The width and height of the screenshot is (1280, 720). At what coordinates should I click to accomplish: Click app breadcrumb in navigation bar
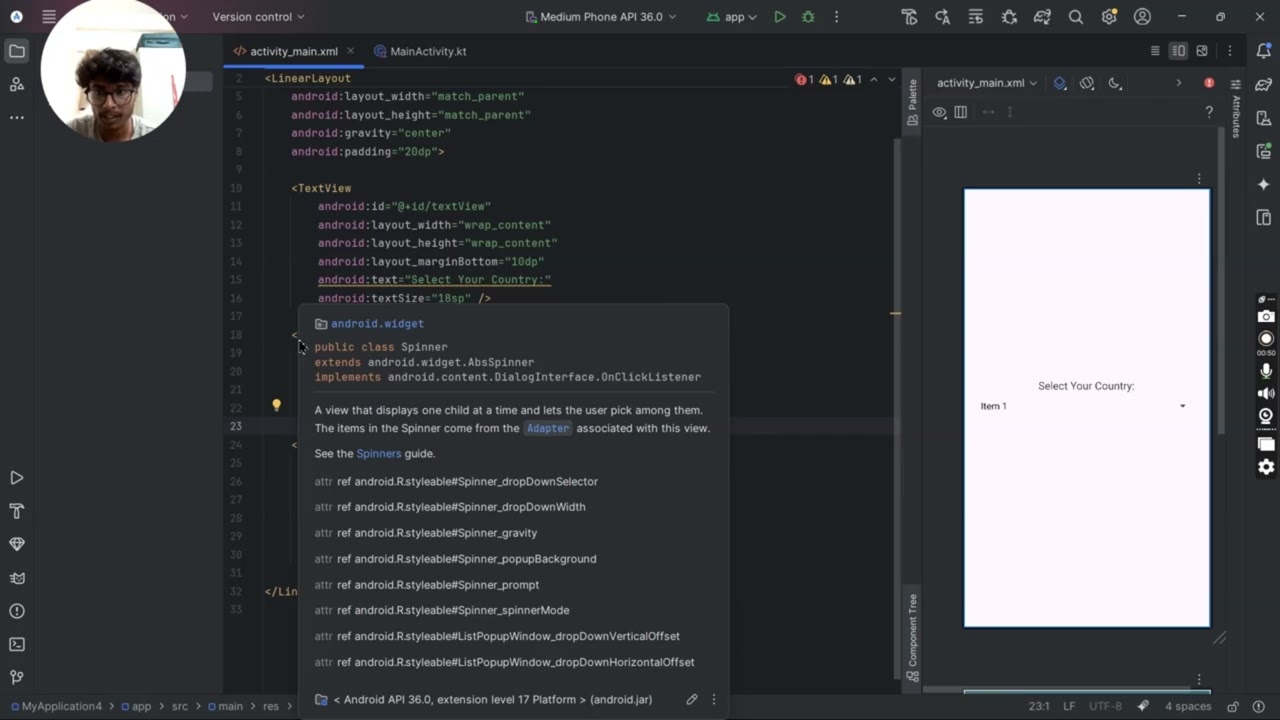tap(136, 706)
